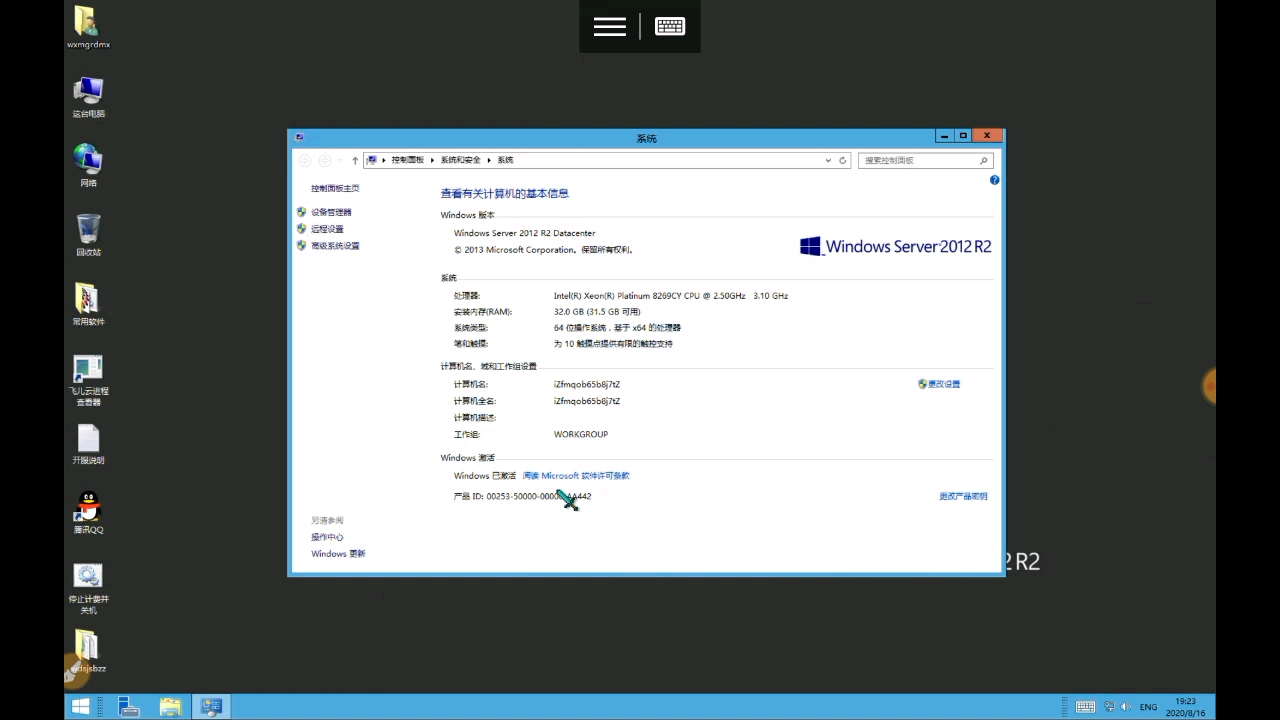This screenshot has height=720, width=1280.
Task: Expand the address bar history dropdown
Action: 828,160
